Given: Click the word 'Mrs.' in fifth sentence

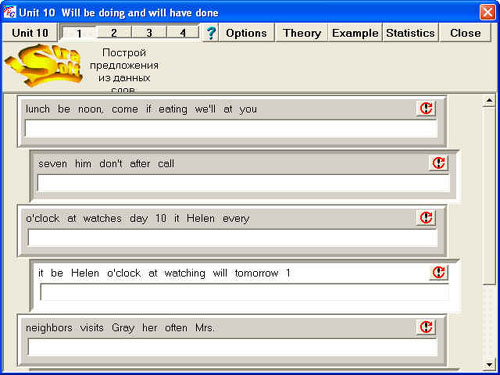Looking at the screenshot, I should coord(205,328).
